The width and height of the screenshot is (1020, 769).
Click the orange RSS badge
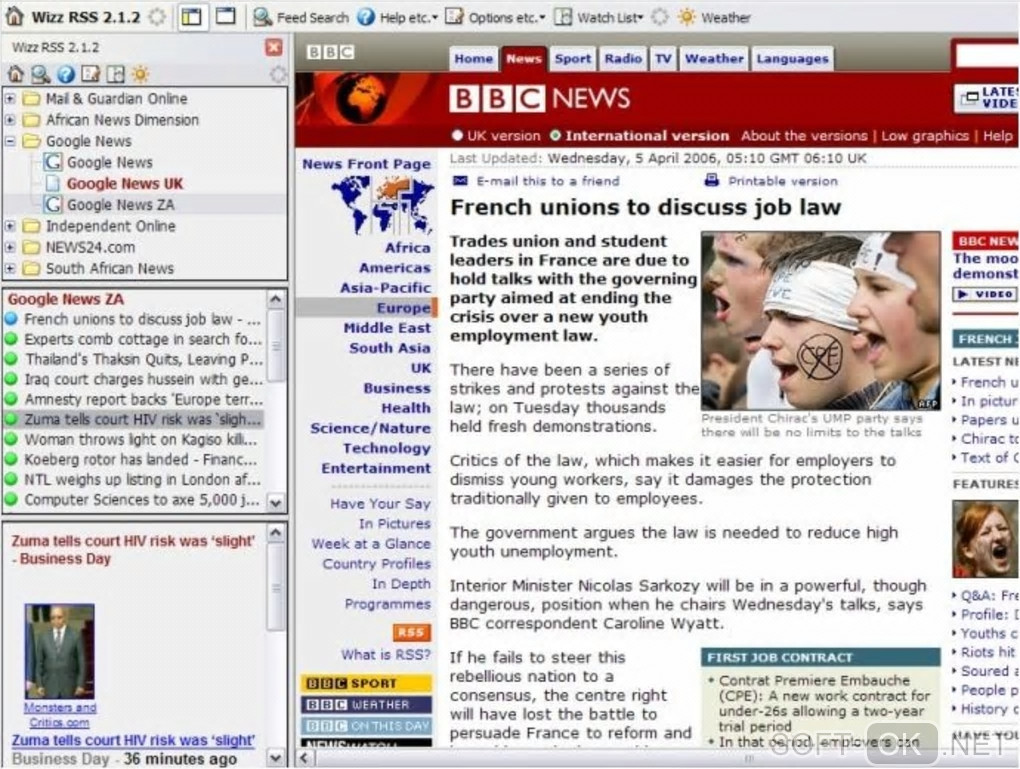pyautogui.click(x=411, y=632)
